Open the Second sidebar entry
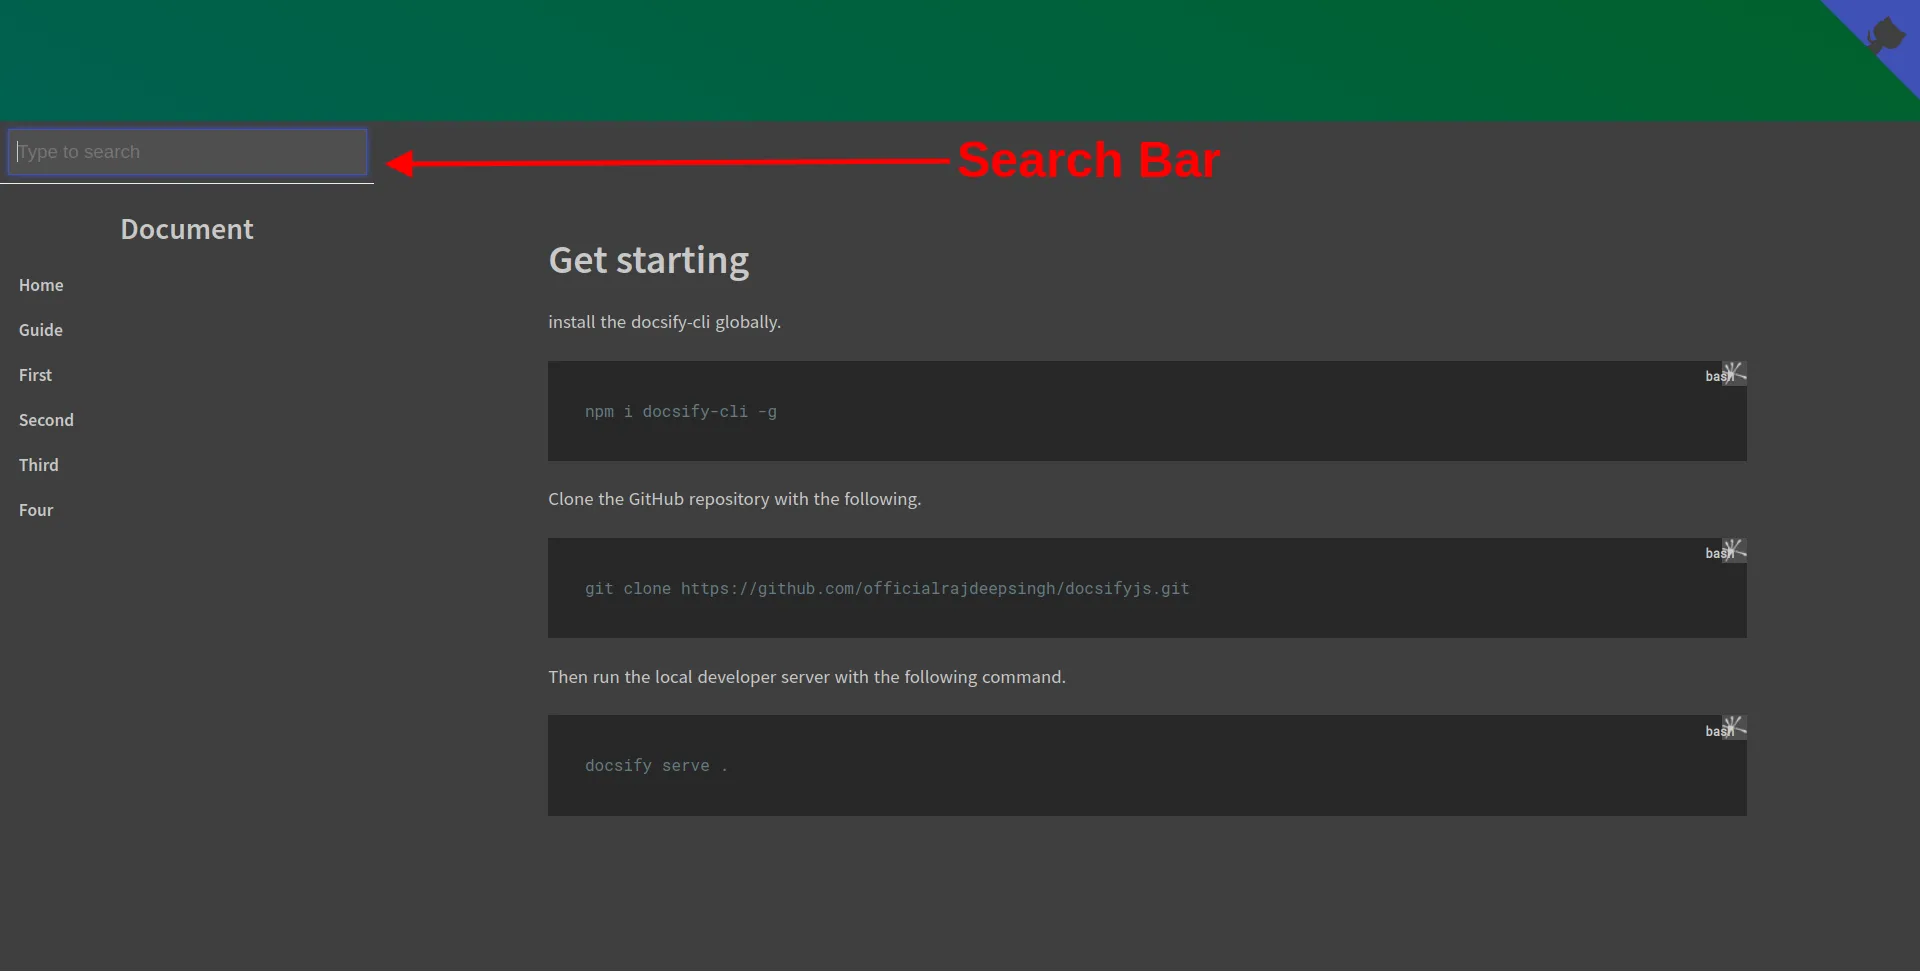Image resolution: width=1920 pixels, height=972 pixels. pyautogui.click(x=46, y=419)
